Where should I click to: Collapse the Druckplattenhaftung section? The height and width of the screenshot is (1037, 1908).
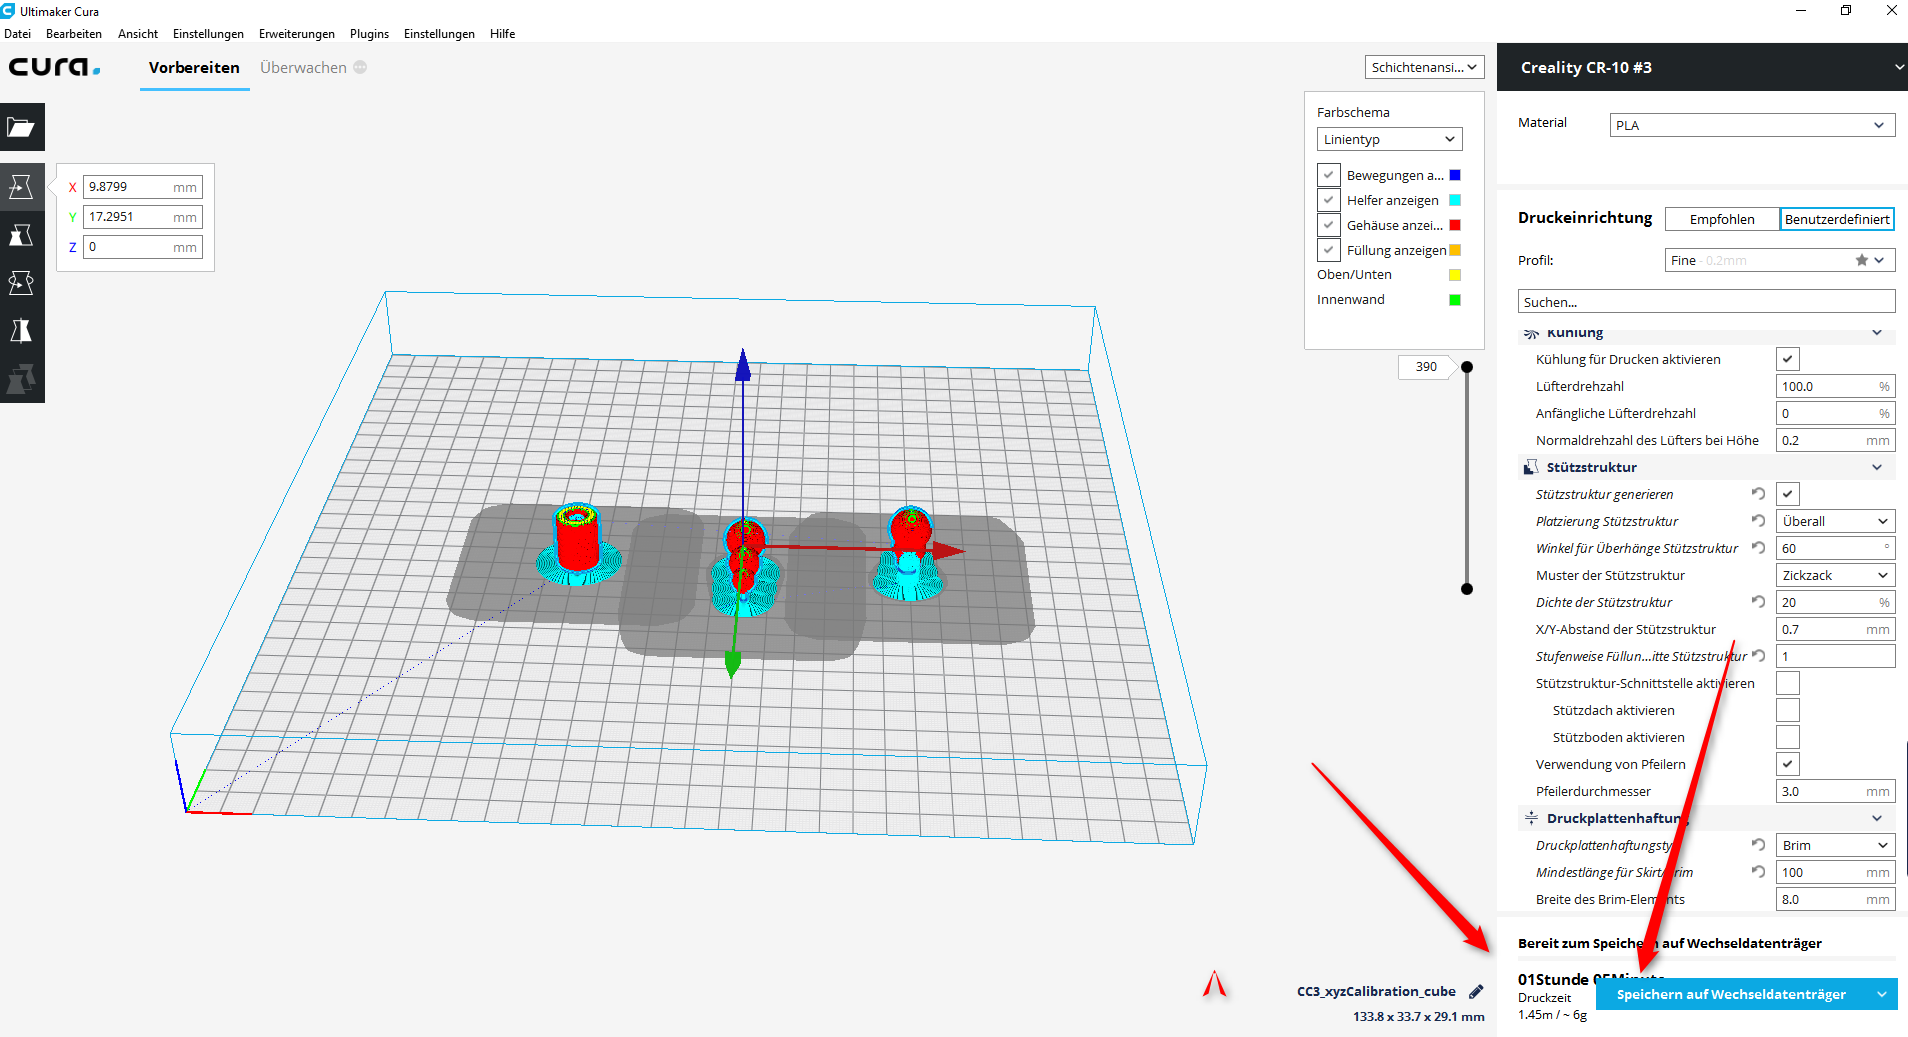(1877, 818)
